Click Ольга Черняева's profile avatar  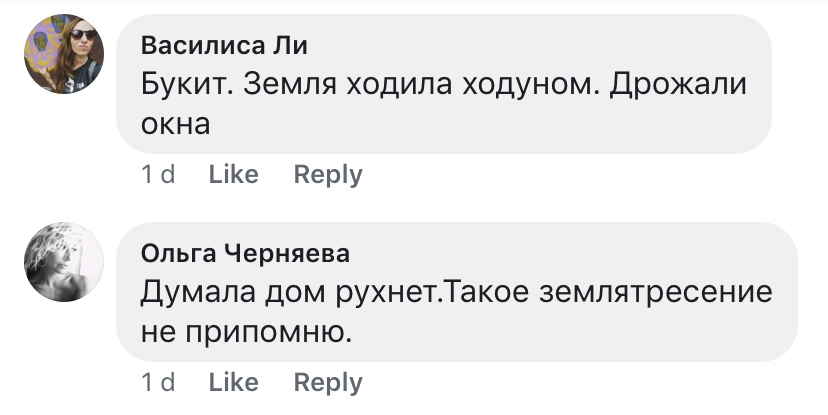click(65, 261)
